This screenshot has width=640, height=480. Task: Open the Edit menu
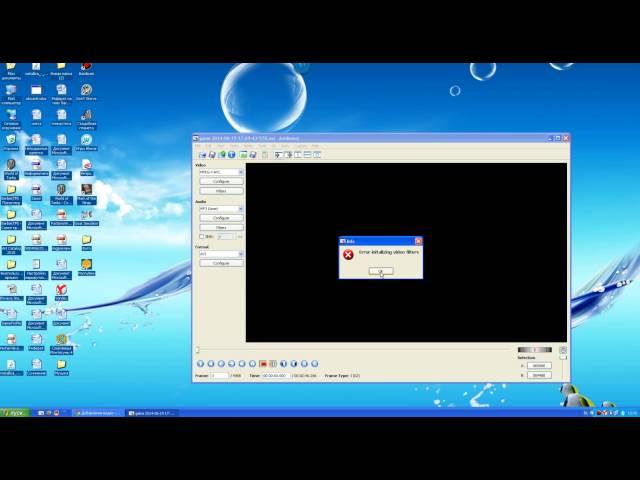pyautogui.click(x=208, y=146)
